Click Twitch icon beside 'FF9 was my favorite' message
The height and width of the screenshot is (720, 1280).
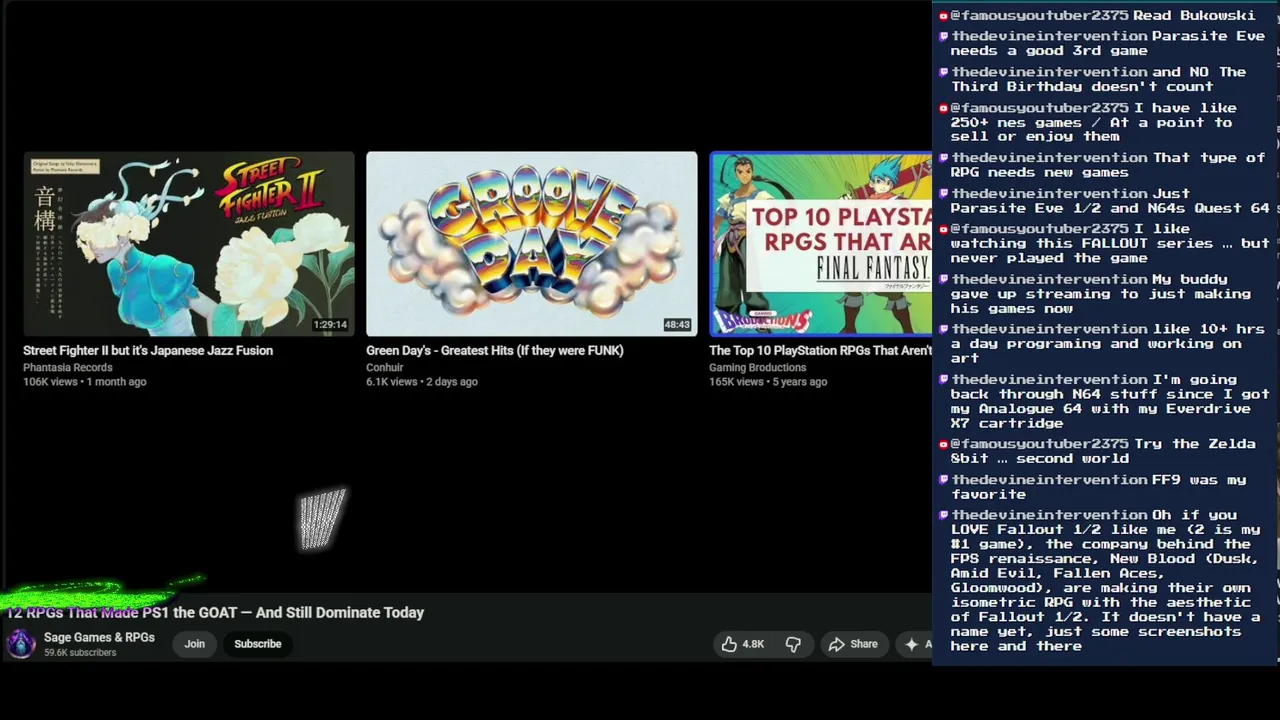(x=943, y=480)
